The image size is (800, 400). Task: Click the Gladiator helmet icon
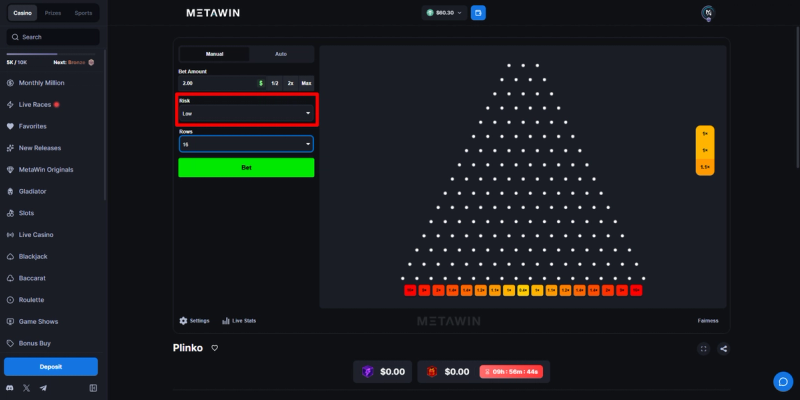[10, 191]
